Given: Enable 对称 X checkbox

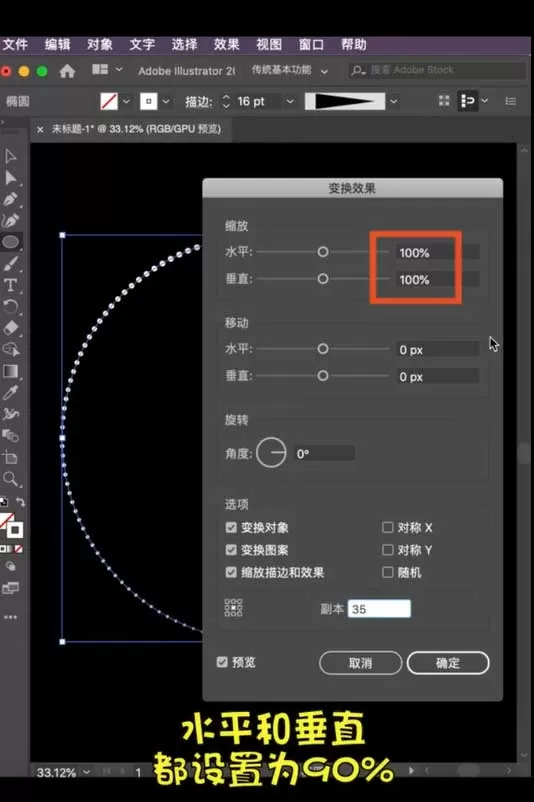Looking at the screenshot, I should pyautogui.click(x=388, y=527).
